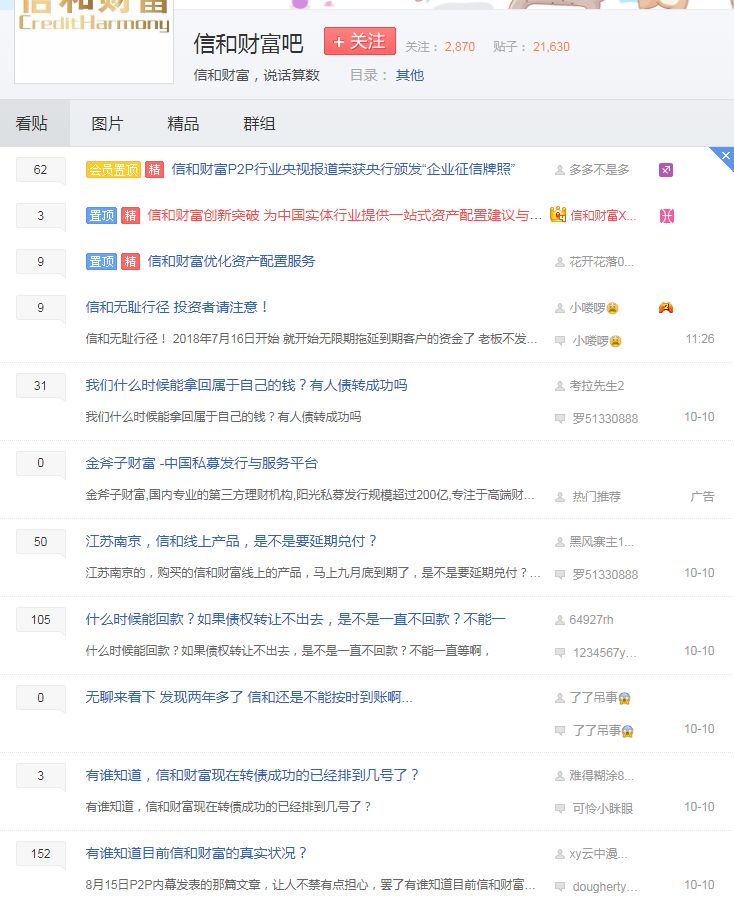Open post 信和财富优化资产配置服务
The height and width of the screenshot is (903, 734).
(x=231, y=261)
